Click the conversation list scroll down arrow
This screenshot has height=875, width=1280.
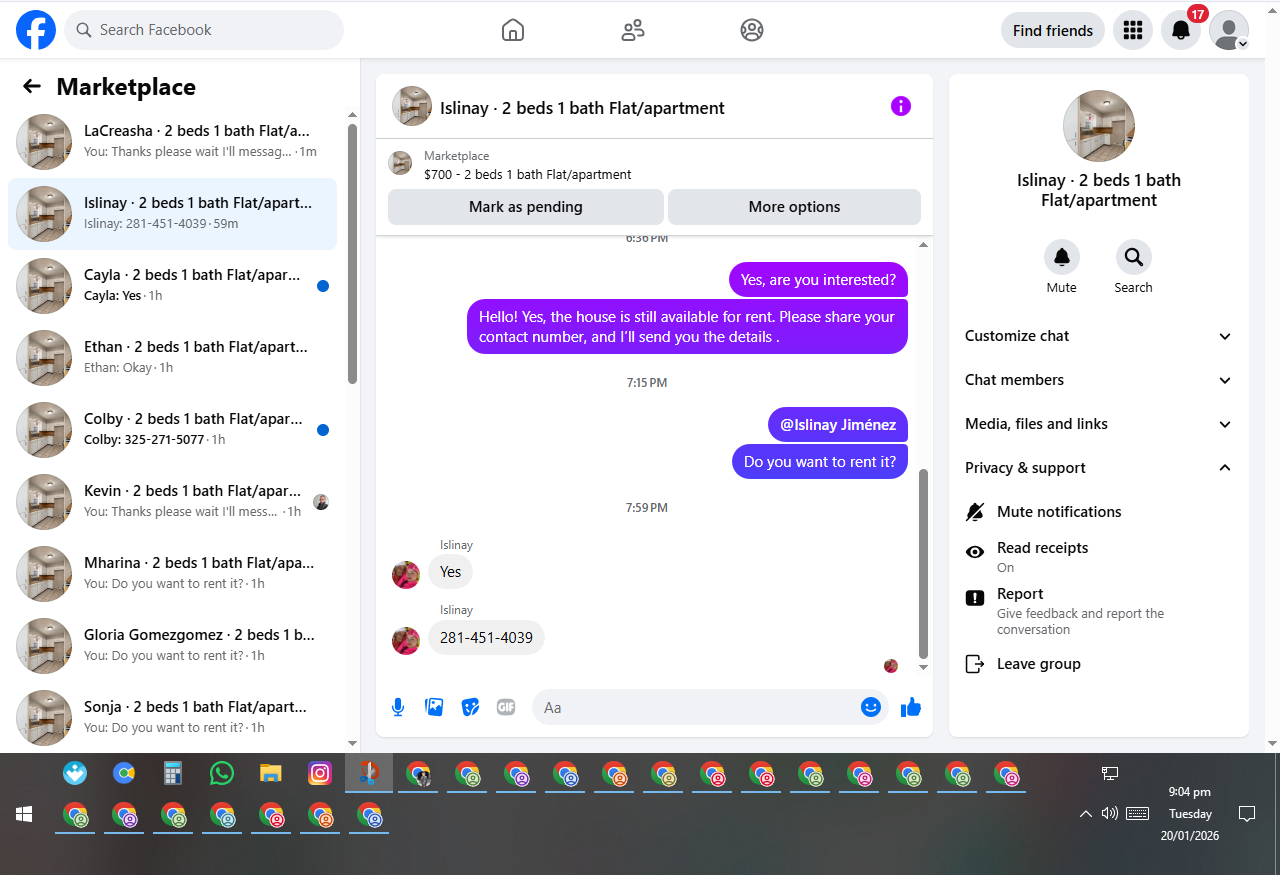[352, 743]
